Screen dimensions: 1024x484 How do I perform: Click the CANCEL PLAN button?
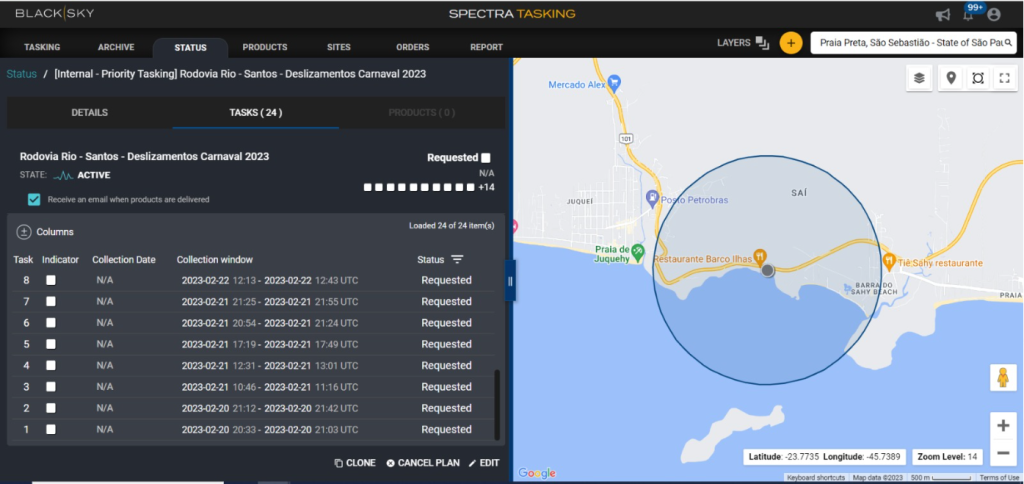(423, 463)
